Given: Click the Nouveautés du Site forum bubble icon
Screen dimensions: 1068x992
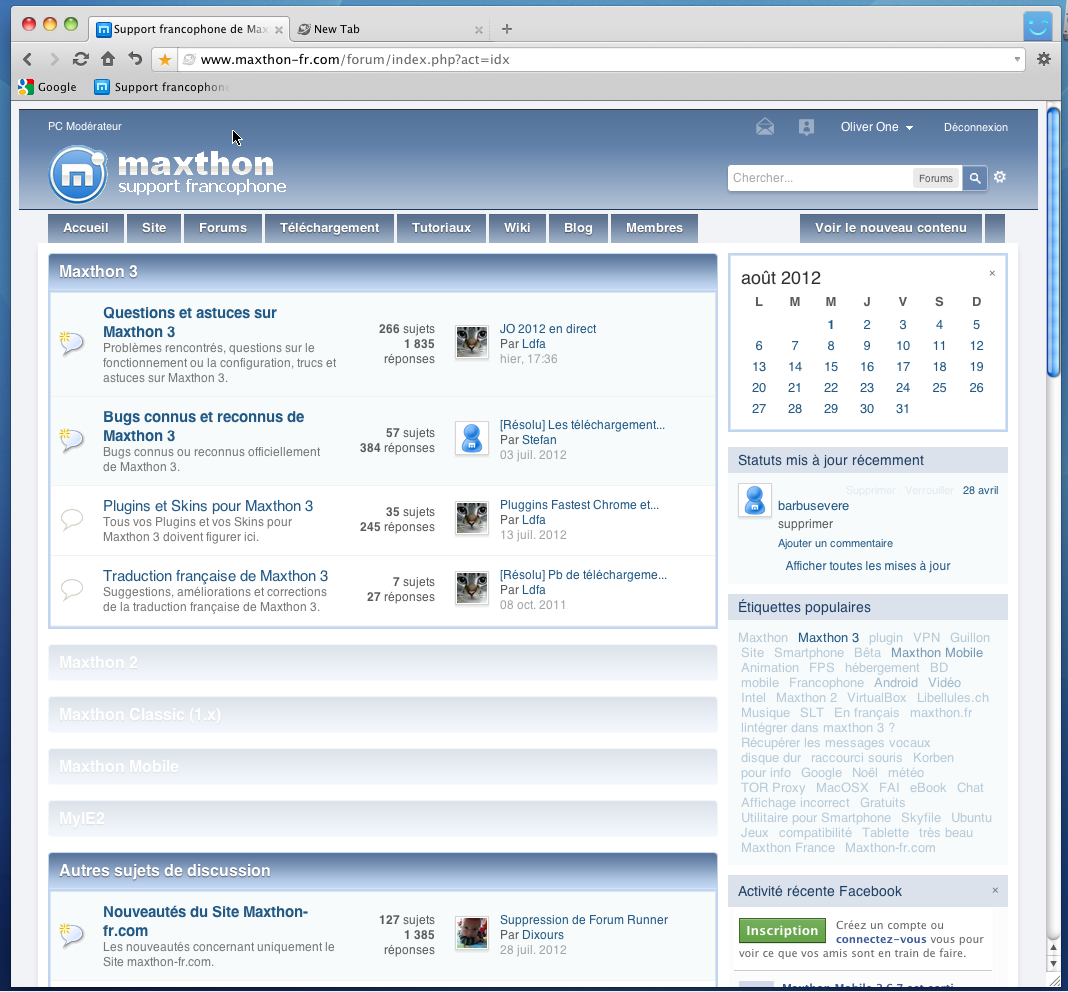Looking at the screenshot, I should 72,933.
